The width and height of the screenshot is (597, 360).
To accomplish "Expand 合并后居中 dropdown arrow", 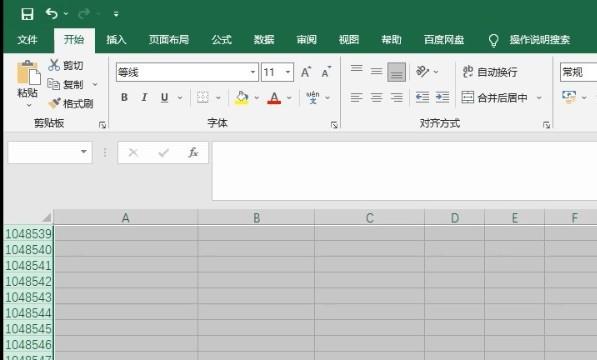I will [539, 98].
